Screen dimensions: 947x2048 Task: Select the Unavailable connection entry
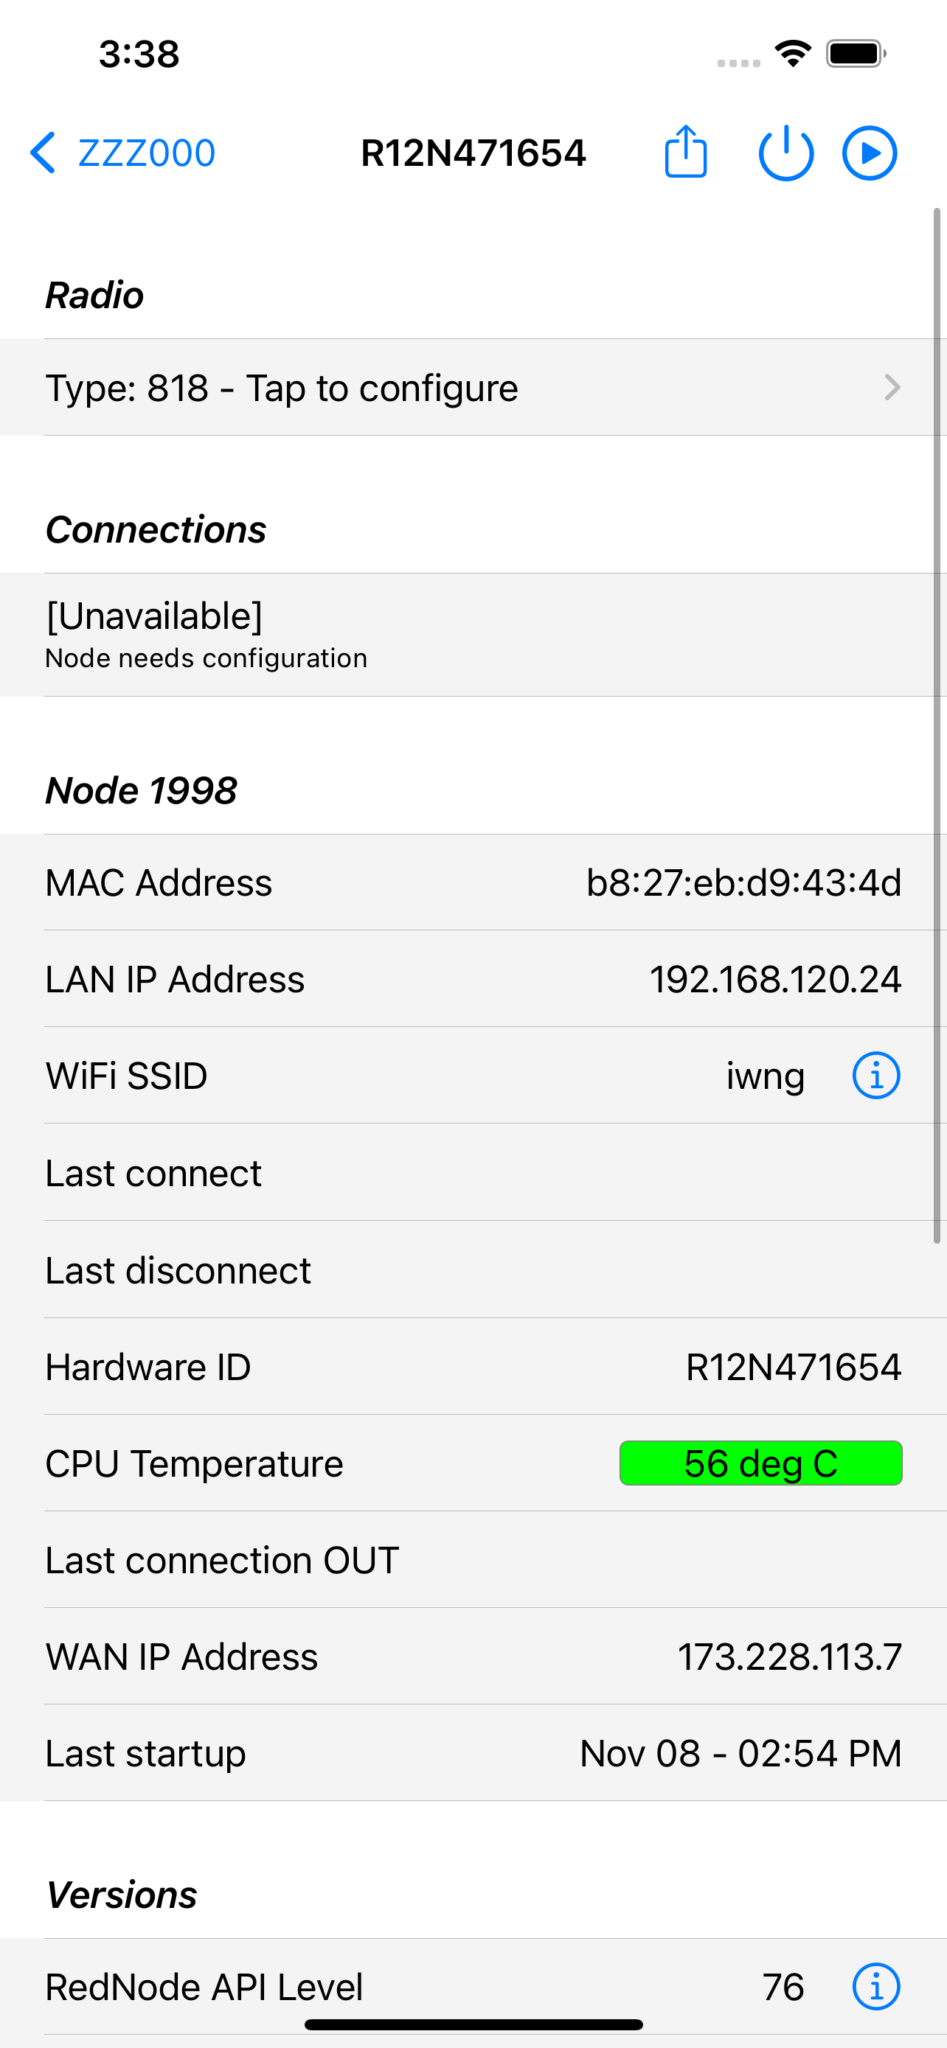point(400,633)
